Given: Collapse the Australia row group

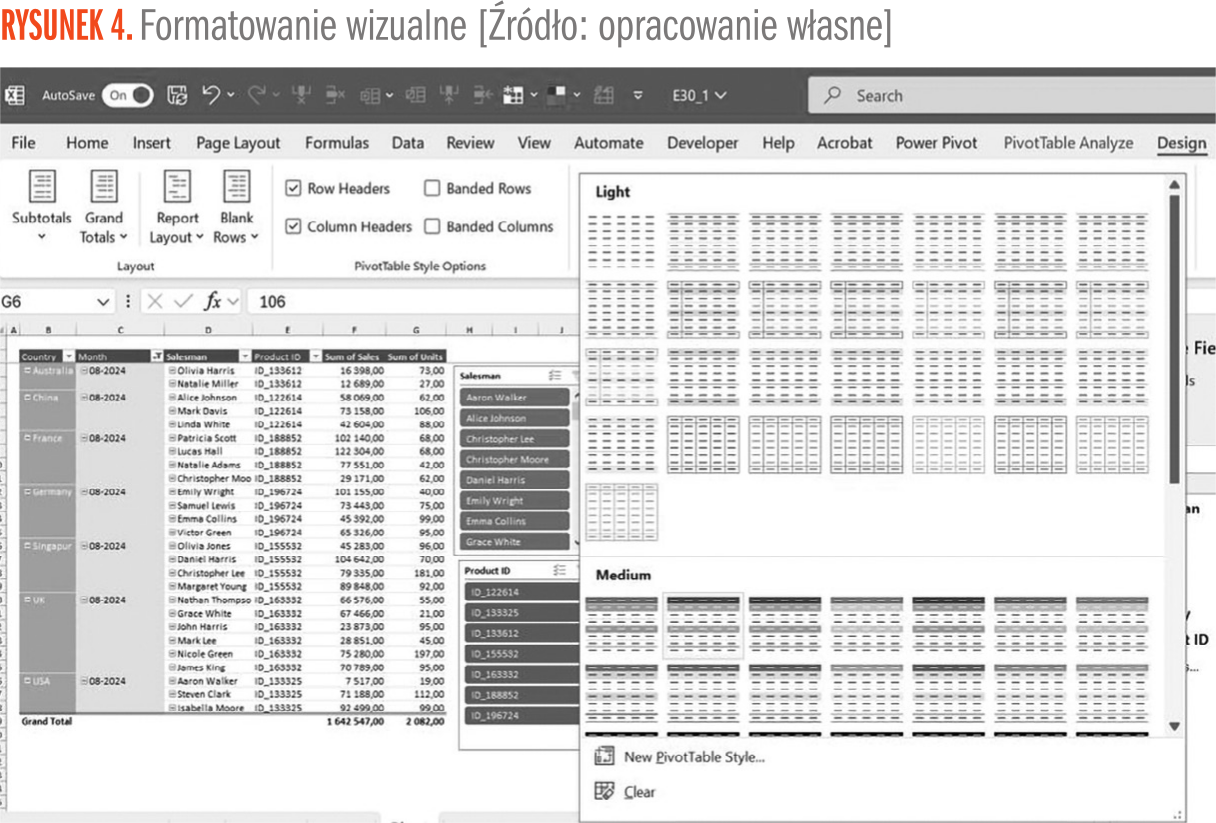Looking at the screenshot, I should click(27, 371).
